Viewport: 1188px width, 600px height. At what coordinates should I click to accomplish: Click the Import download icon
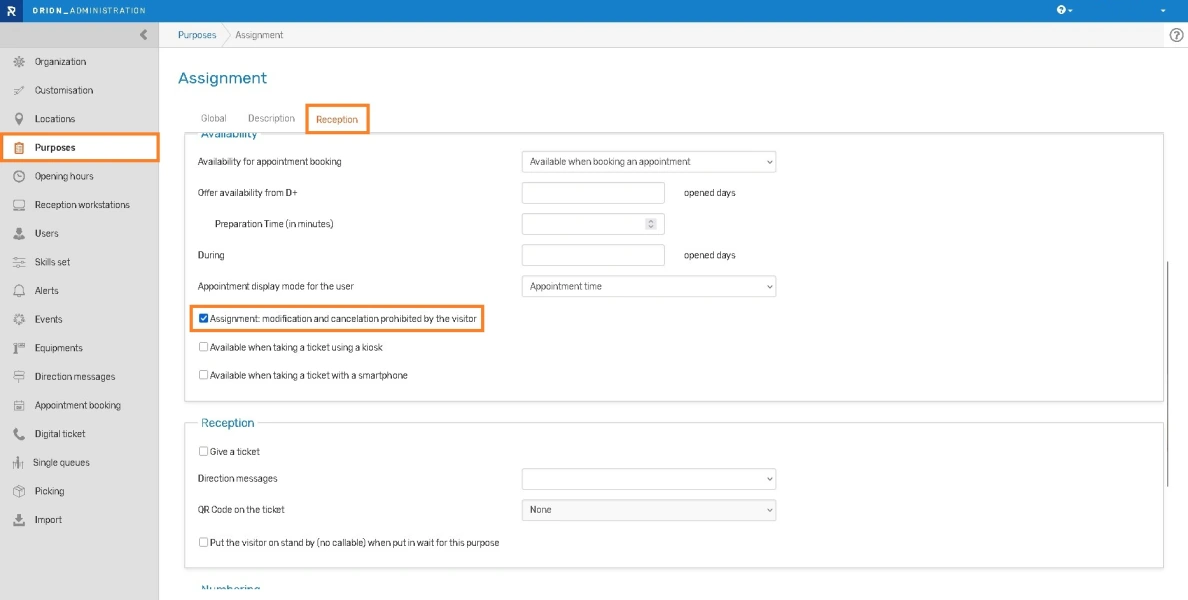click(18, 520)
